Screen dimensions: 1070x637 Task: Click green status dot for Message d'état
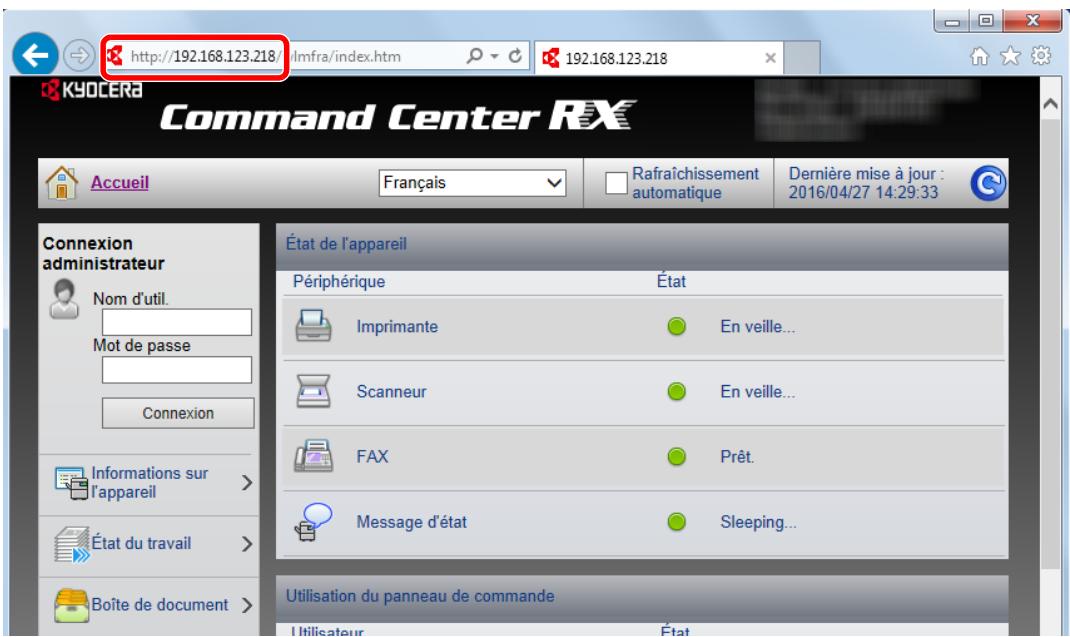(x=676, y=522)
